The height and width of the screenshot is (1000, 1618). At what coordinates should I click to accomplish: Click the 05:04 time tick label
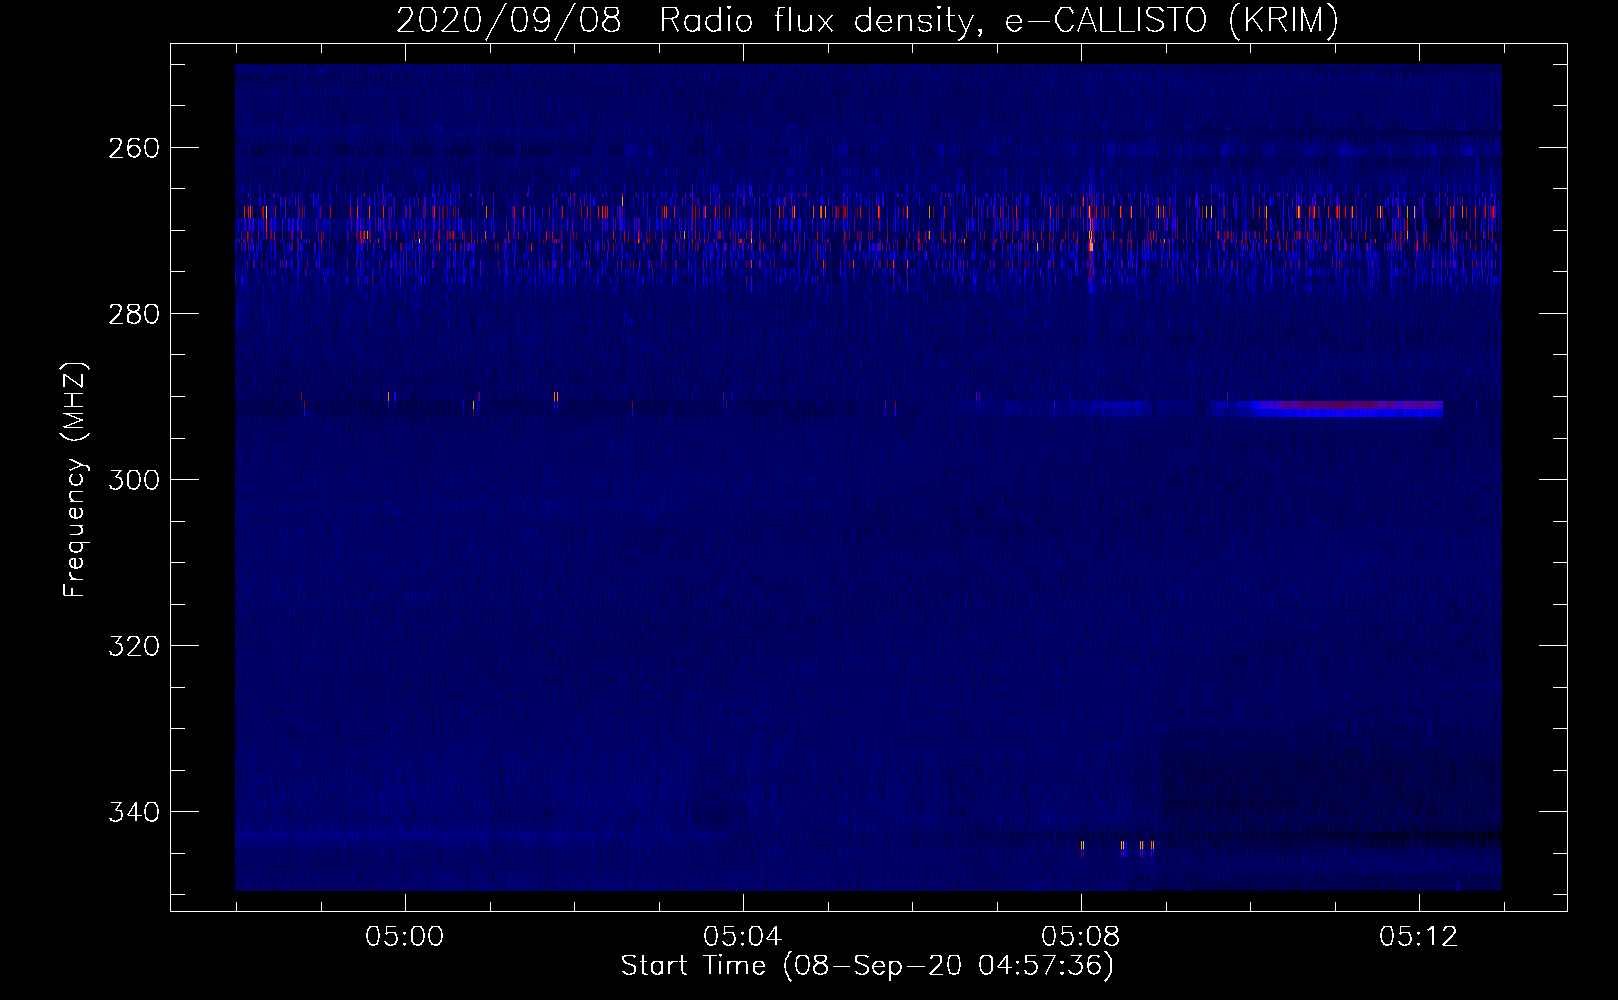[x=743, y=937]
